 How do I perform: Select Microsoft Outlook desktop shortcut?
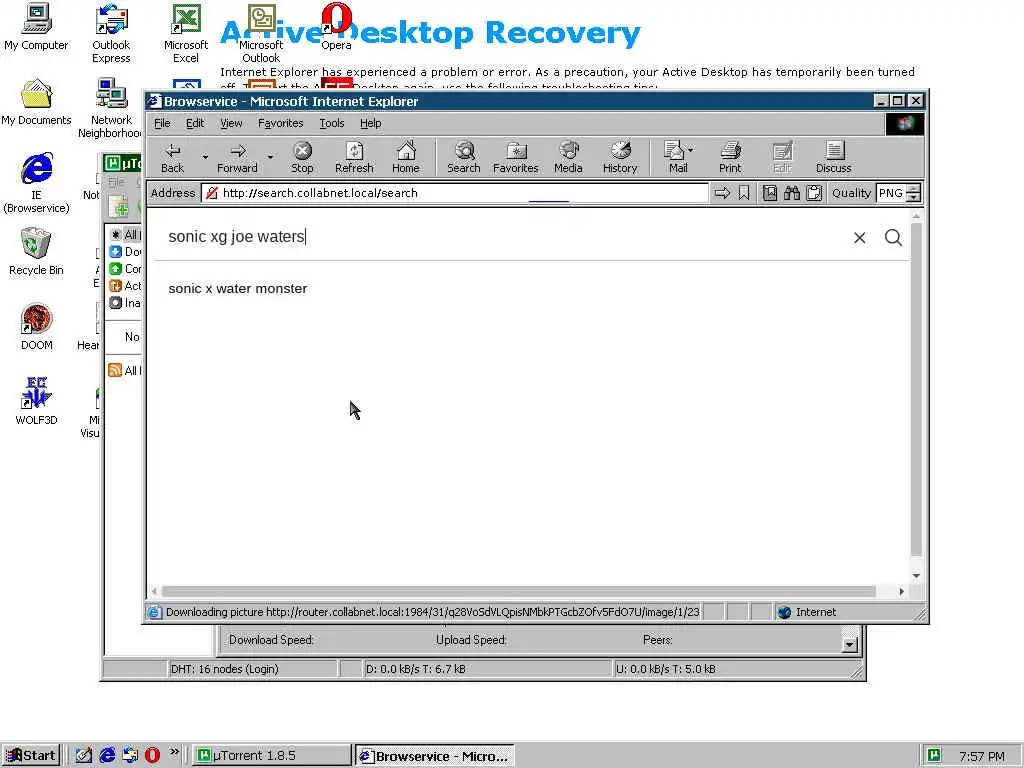click(x=261, y=33)
